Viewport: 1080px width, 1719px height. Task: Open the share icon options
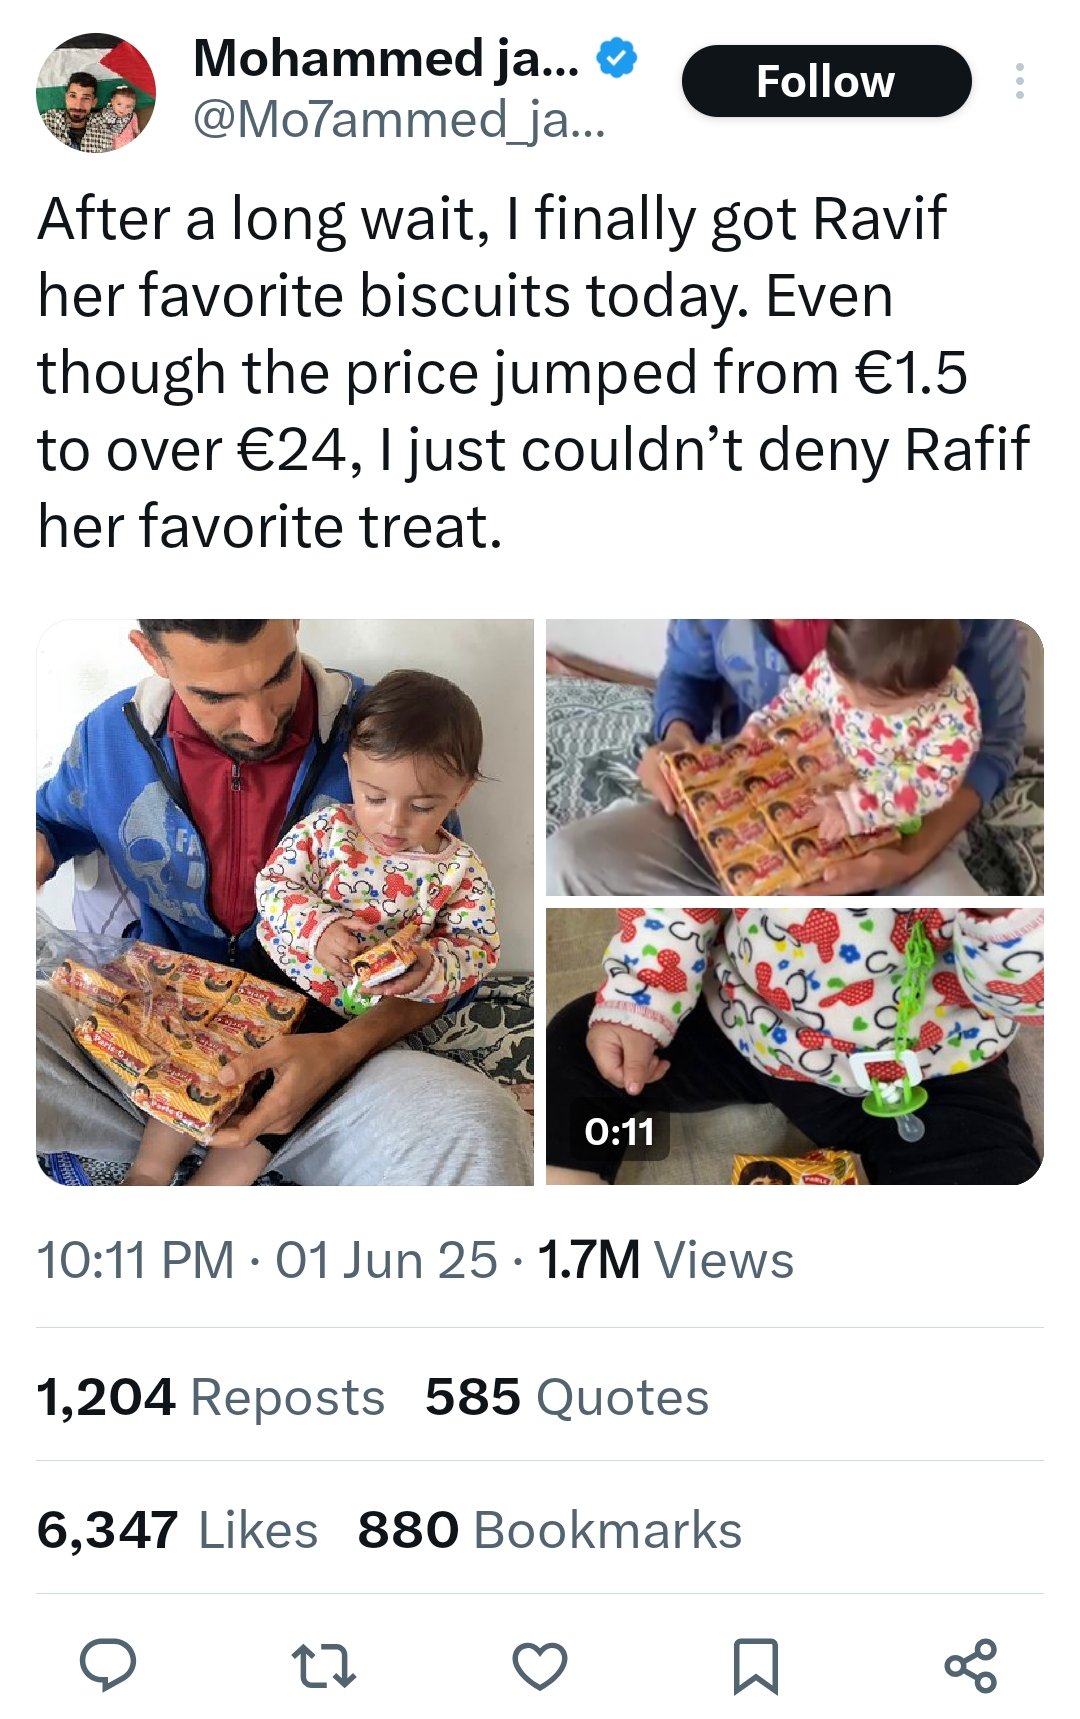[971, 1665]
